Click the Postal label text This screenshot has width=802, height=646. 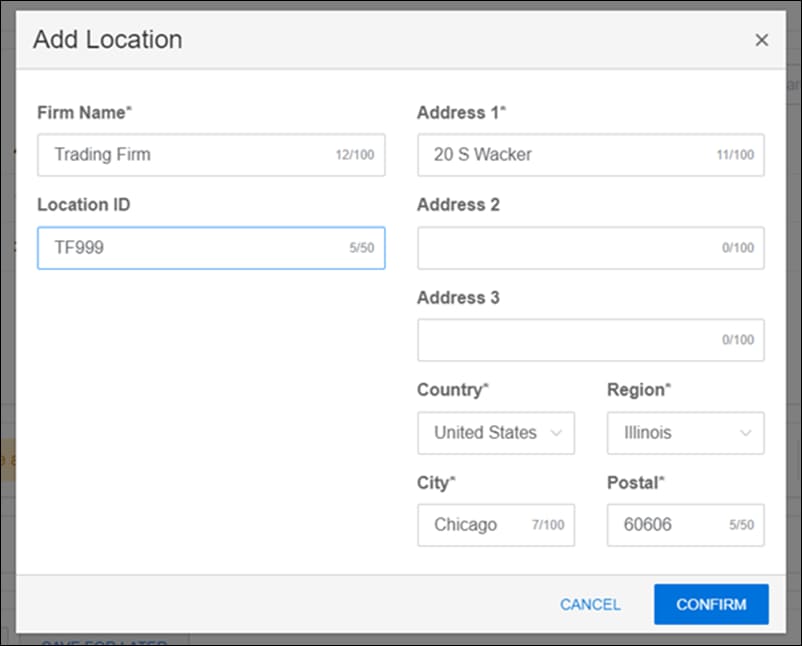click(633, 483)
